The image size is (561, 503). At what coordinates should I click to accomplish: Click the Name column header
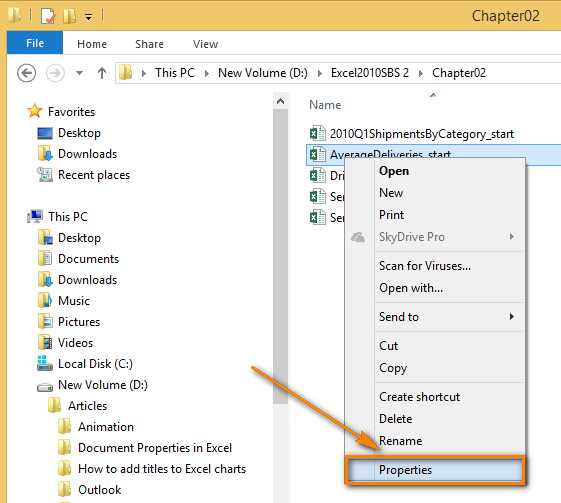(325, 105)
